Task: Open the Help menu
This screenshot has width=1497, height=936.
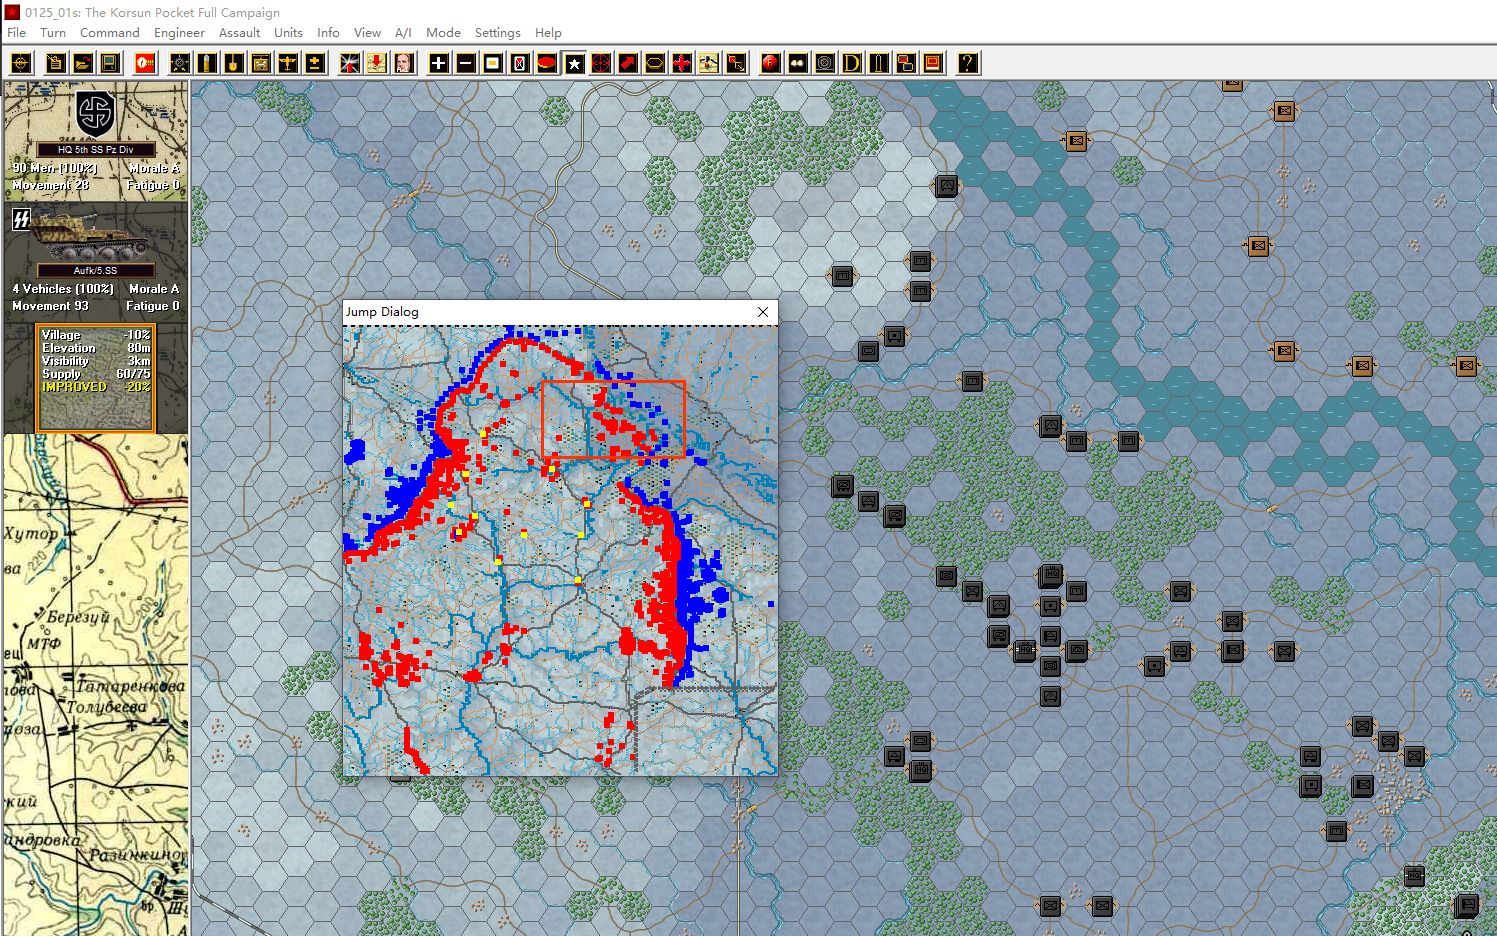Action: pyautogui.click(x=548, y=32)
